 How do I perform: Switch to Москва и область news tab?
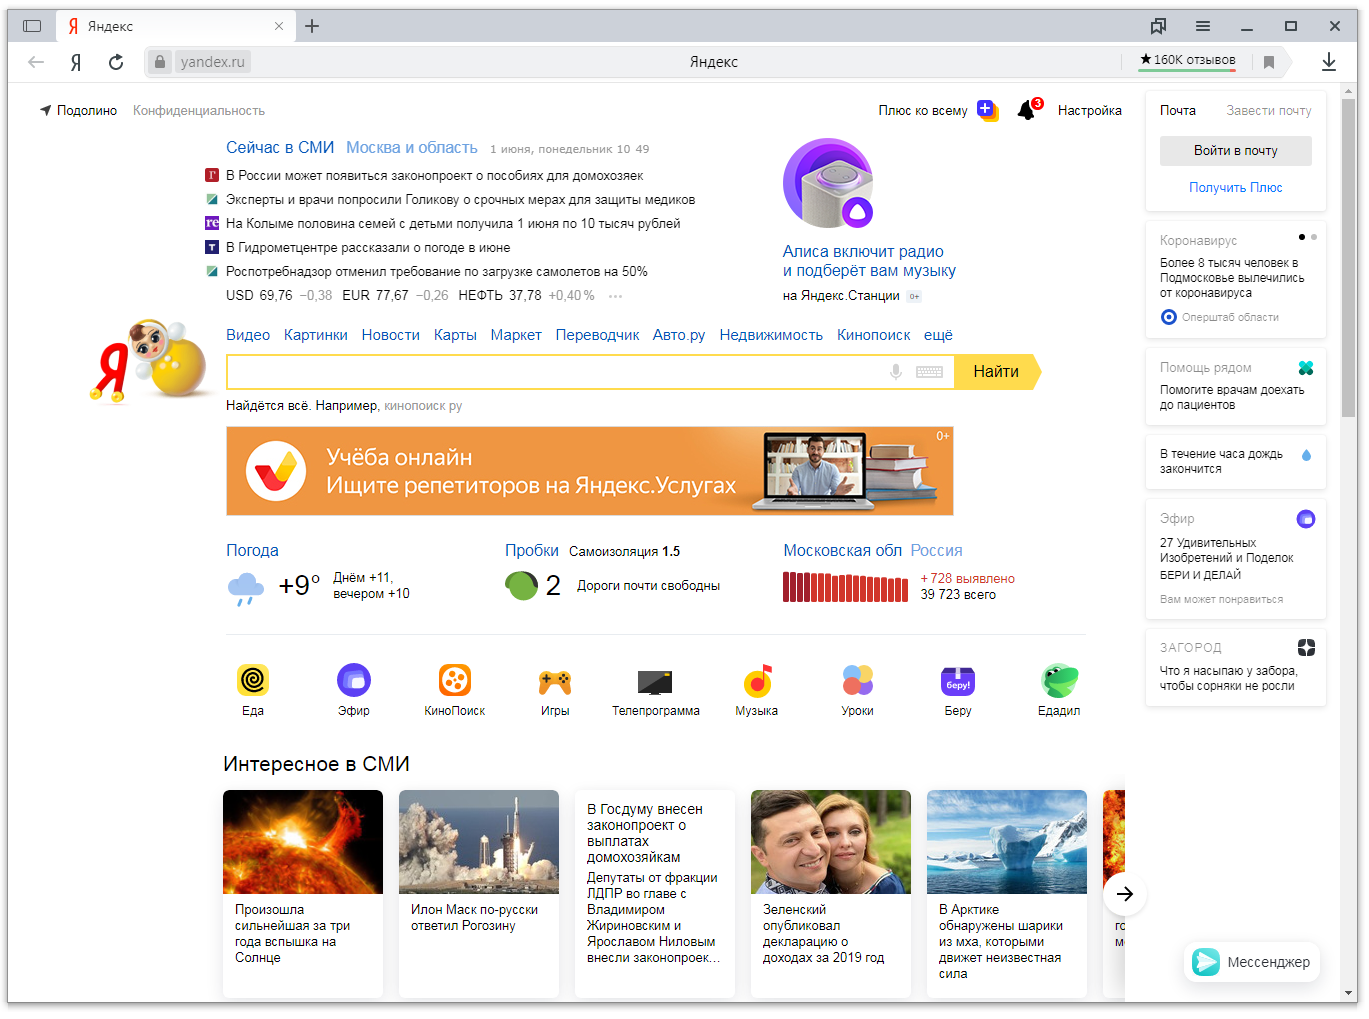point(411,148)
